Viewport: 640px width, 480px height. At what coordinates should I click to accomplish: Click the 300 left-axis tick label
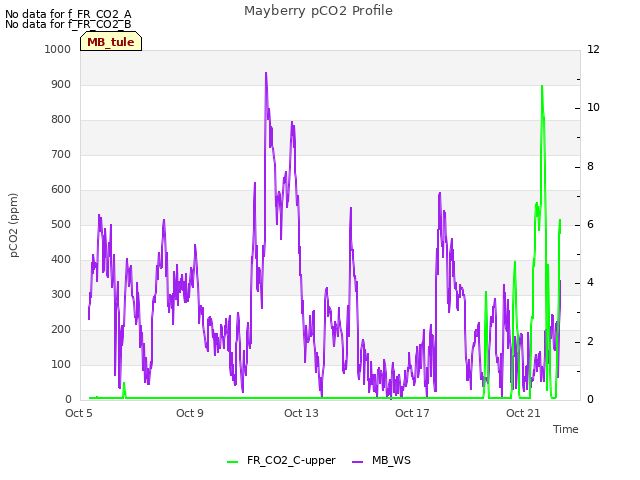(x=61, y=295)
